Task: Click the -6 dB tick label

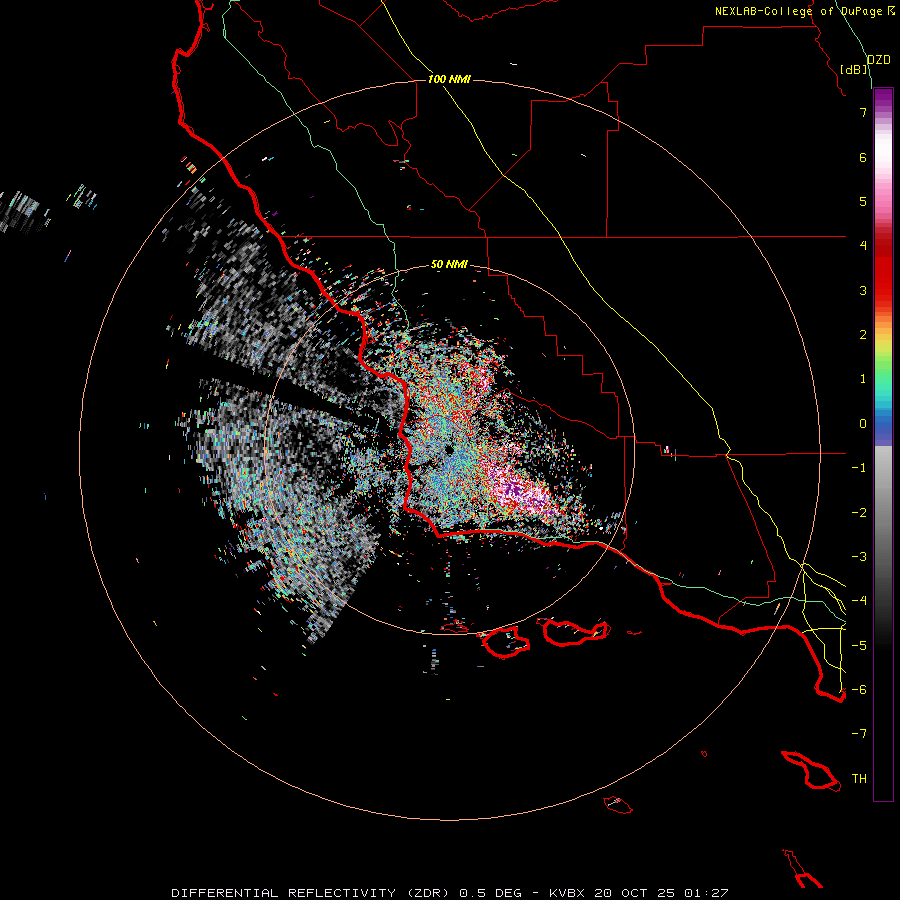Action: tap(859, 690)
